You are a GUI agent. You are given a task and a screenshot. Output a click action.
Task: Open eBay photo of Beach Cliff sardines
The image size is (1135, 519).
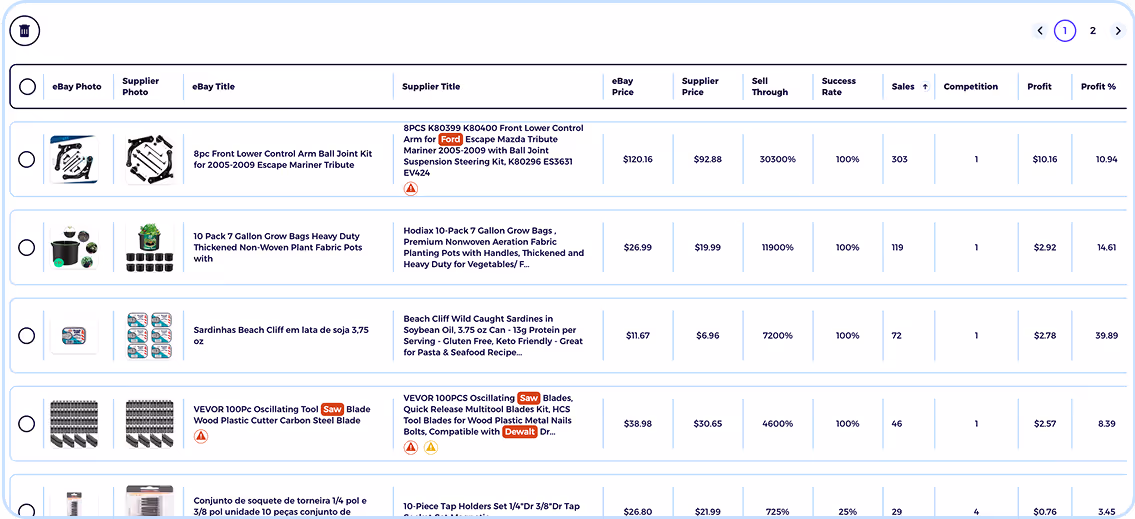click(x=75, y=336)
